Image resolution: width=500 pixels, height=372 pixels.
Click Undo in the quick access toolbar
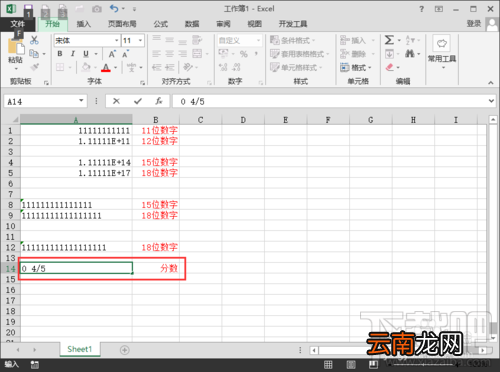tap(114, 9)
